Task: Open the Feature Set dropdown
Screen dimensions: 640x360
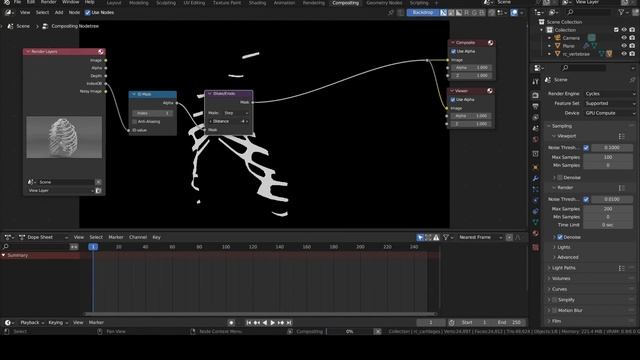Action: pyautogui.click(x=610, y=104)
